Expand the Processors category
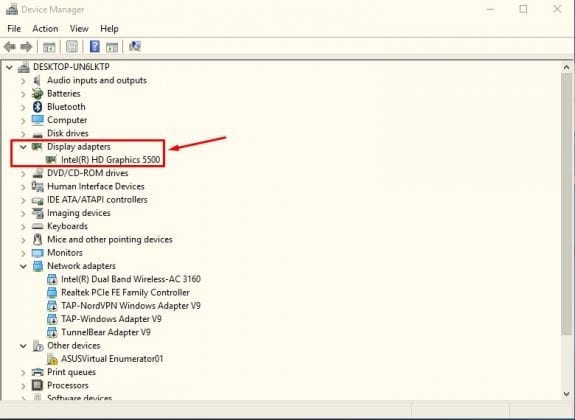The height and width of the screenshot is (420, 575). [23, 386]
